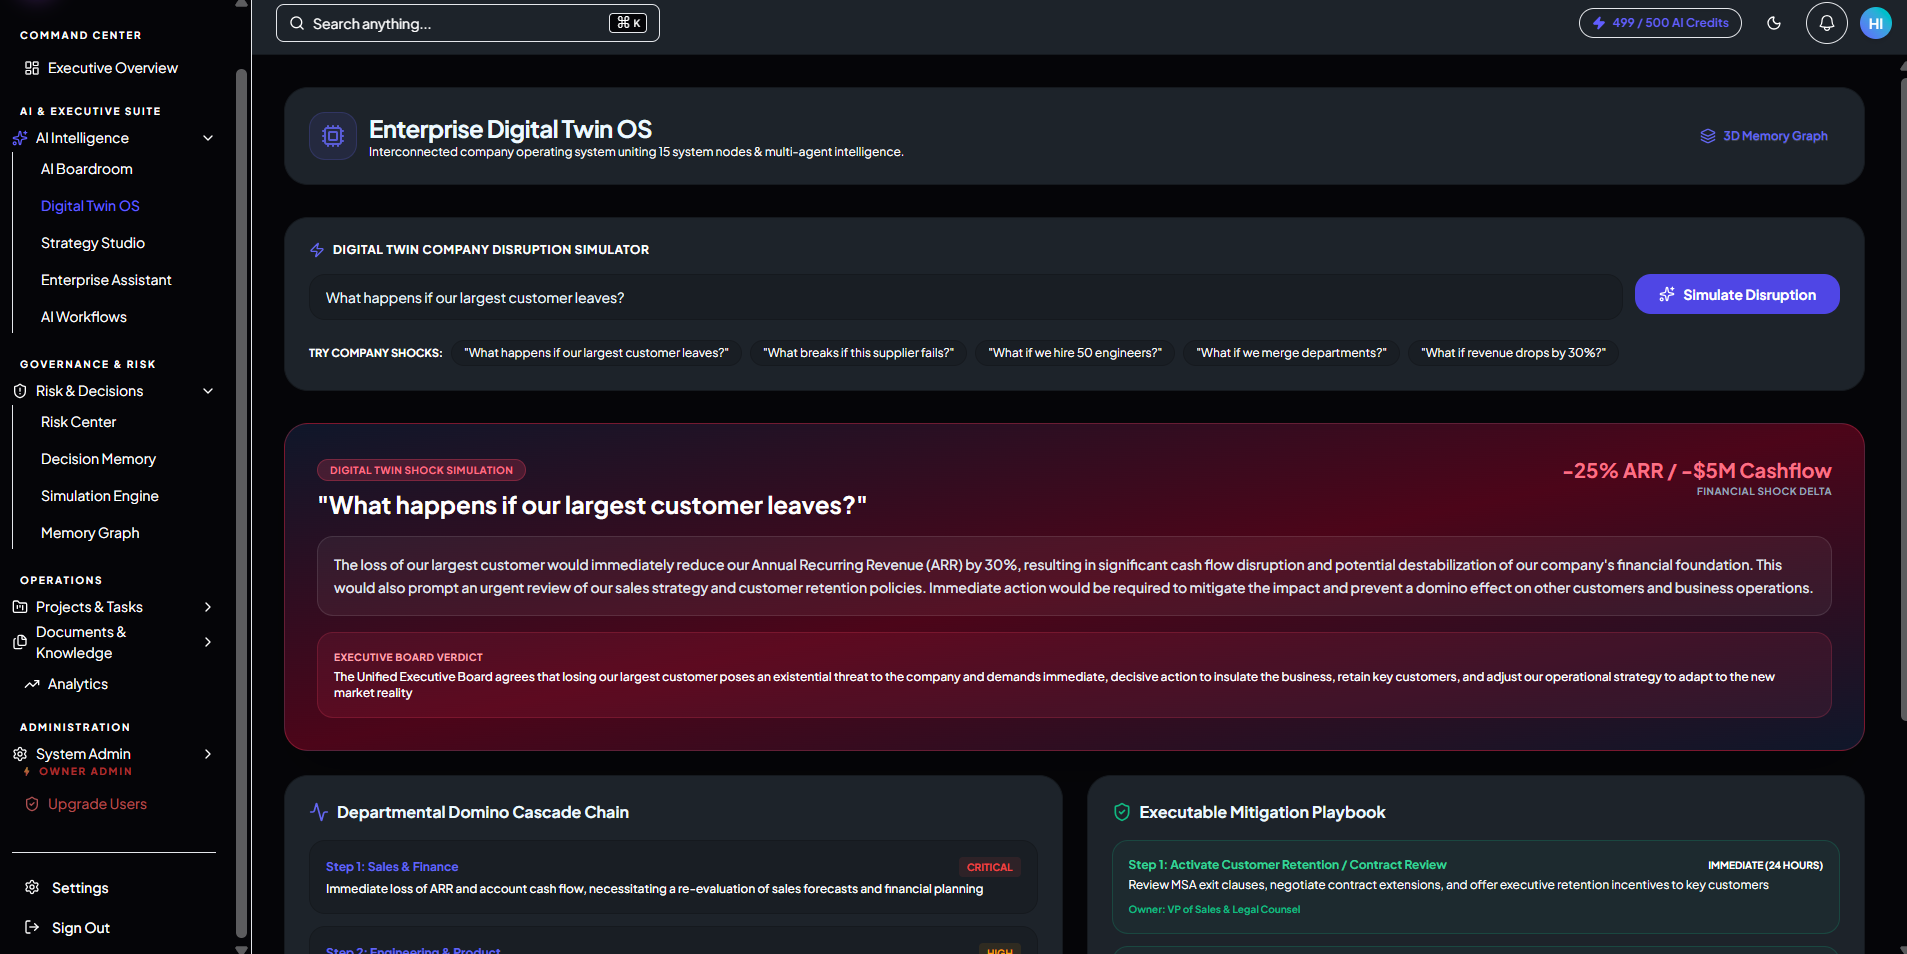Focus the disruption question input field
This screenshot has width=1907, height=954.
pyautogui.click(x=965, y=298)
